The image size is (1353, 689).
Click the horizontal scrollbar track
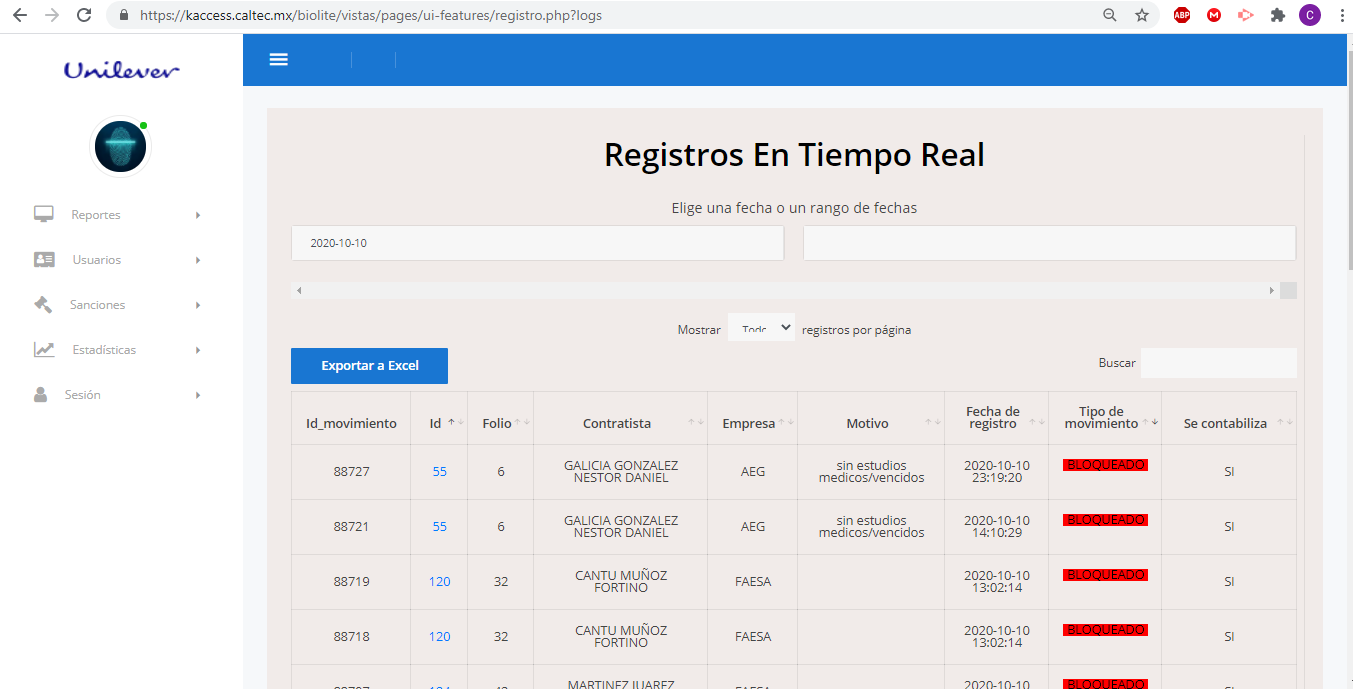coord(785,290)
